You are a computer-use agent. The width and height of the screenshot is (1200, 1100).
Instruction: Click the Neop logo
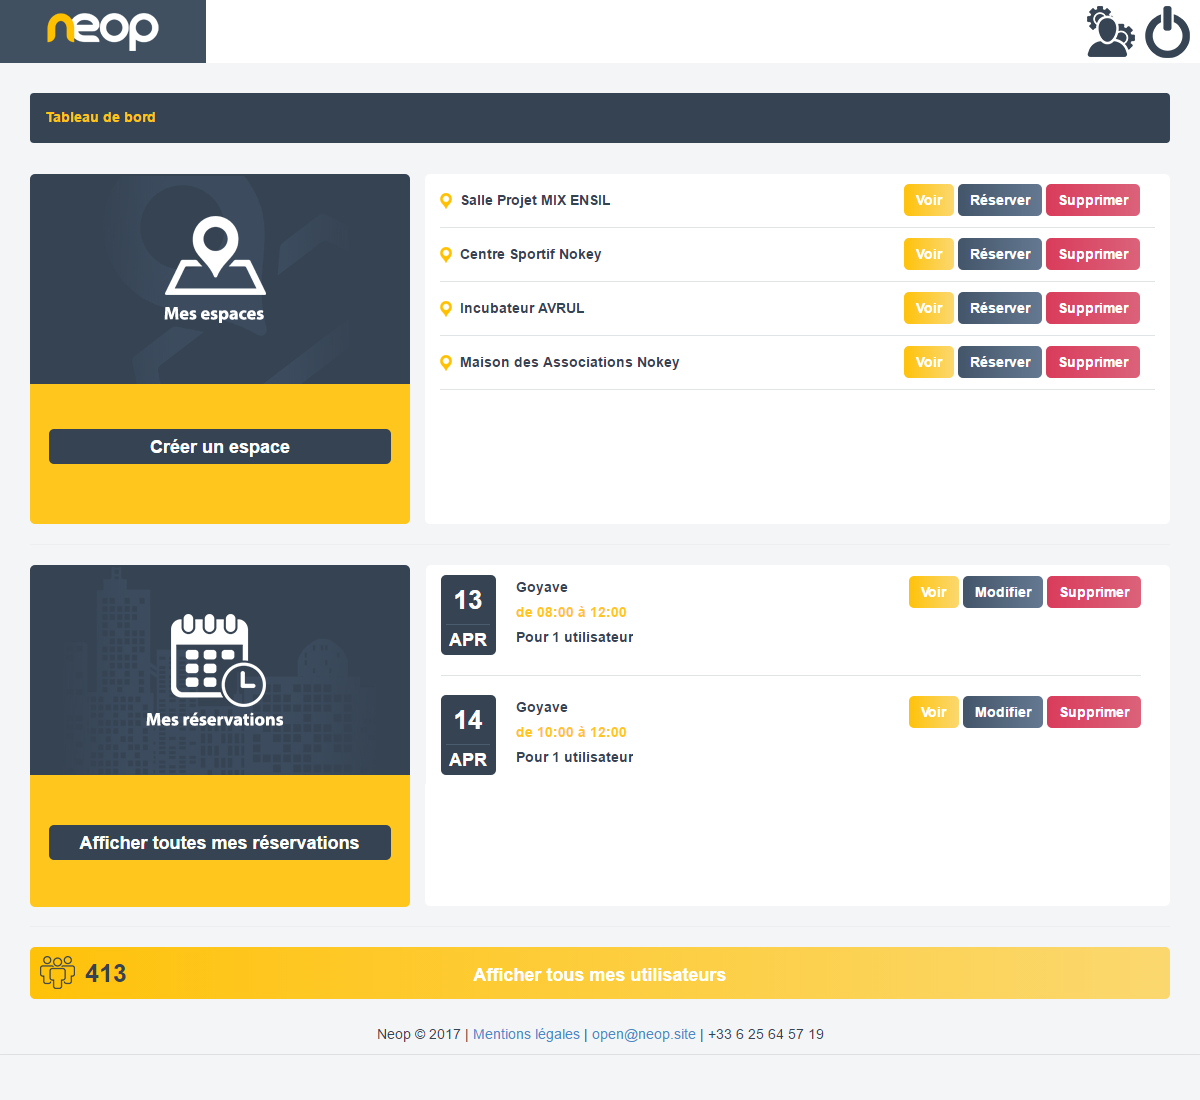(x=103, y=30)
